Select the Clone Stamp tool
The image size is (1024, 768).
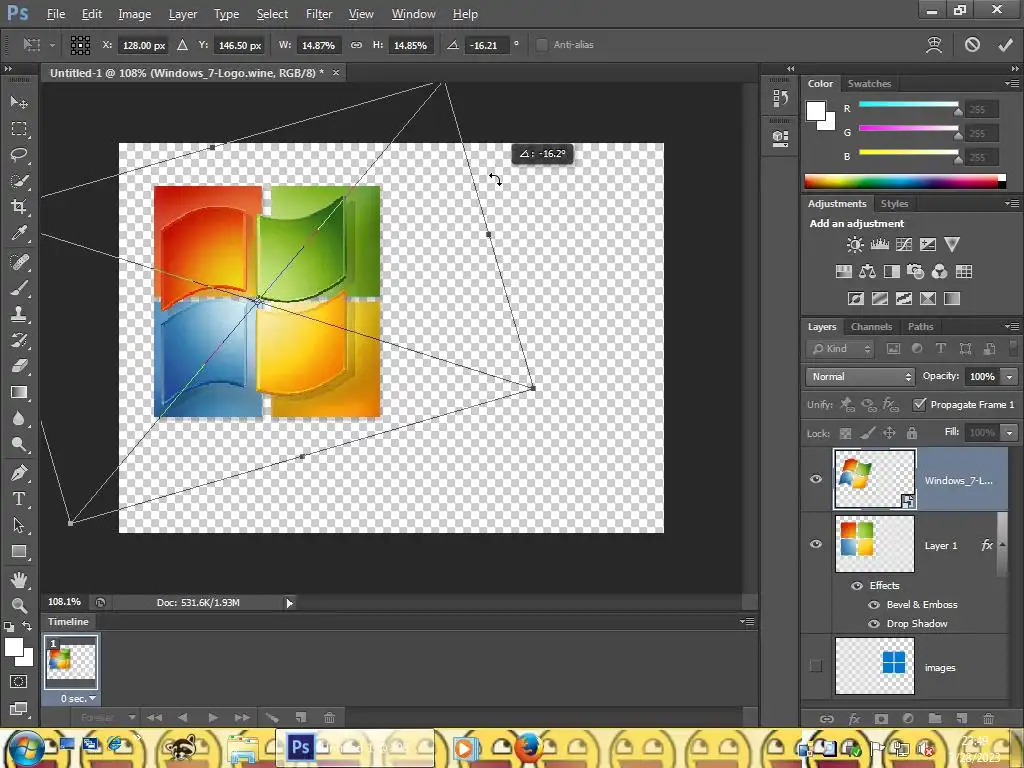19,314
